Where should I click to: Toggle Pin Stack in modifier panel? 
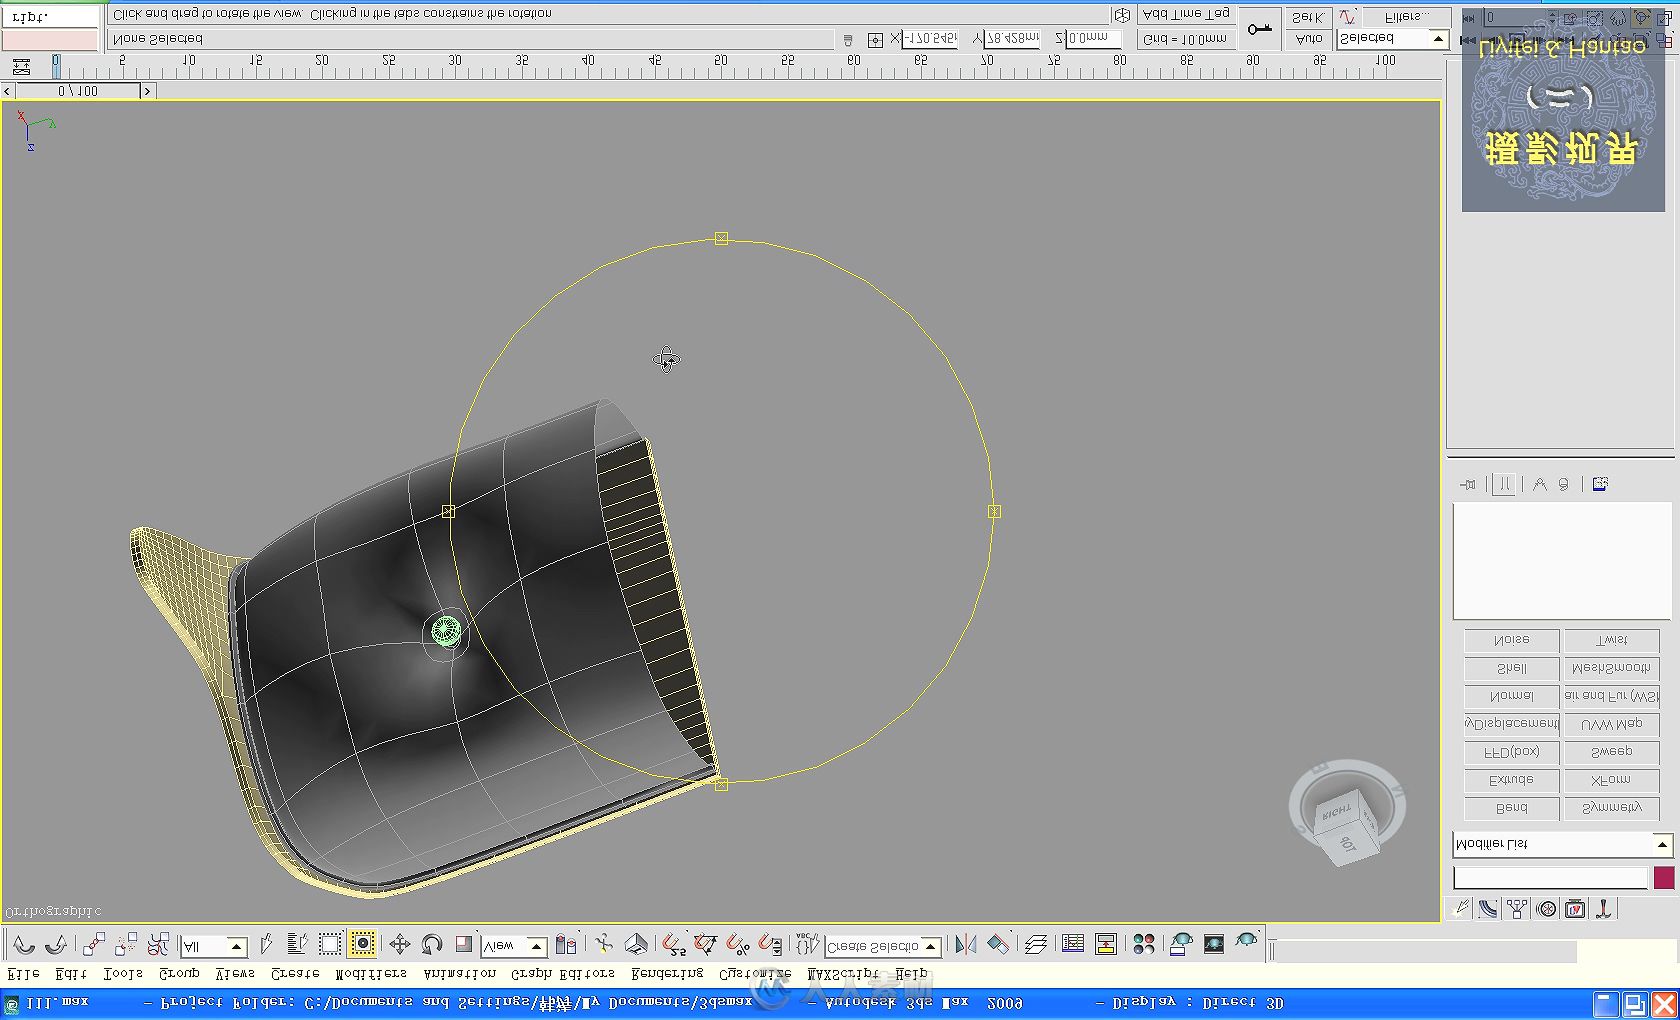[x=1467, y=485]
